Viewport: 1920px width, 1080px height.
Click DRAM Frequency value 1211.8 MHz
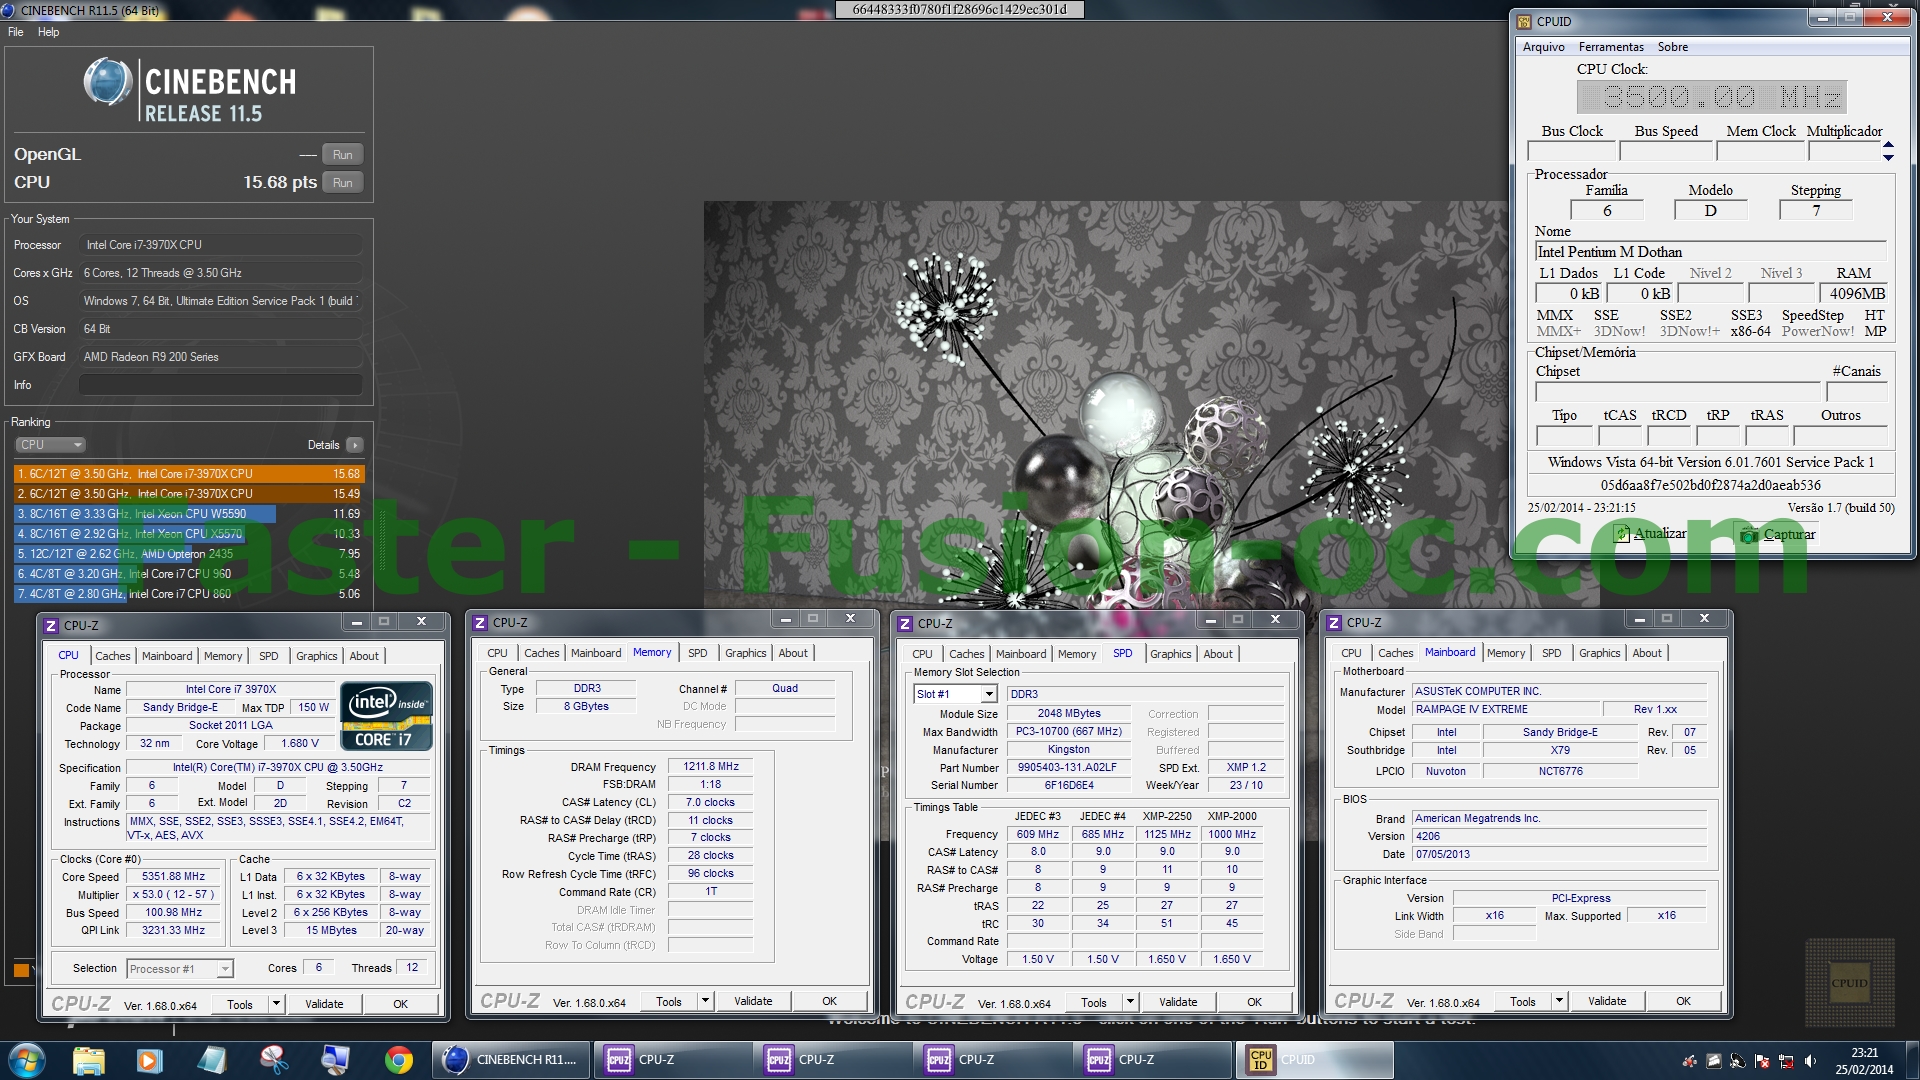(711, 767)
